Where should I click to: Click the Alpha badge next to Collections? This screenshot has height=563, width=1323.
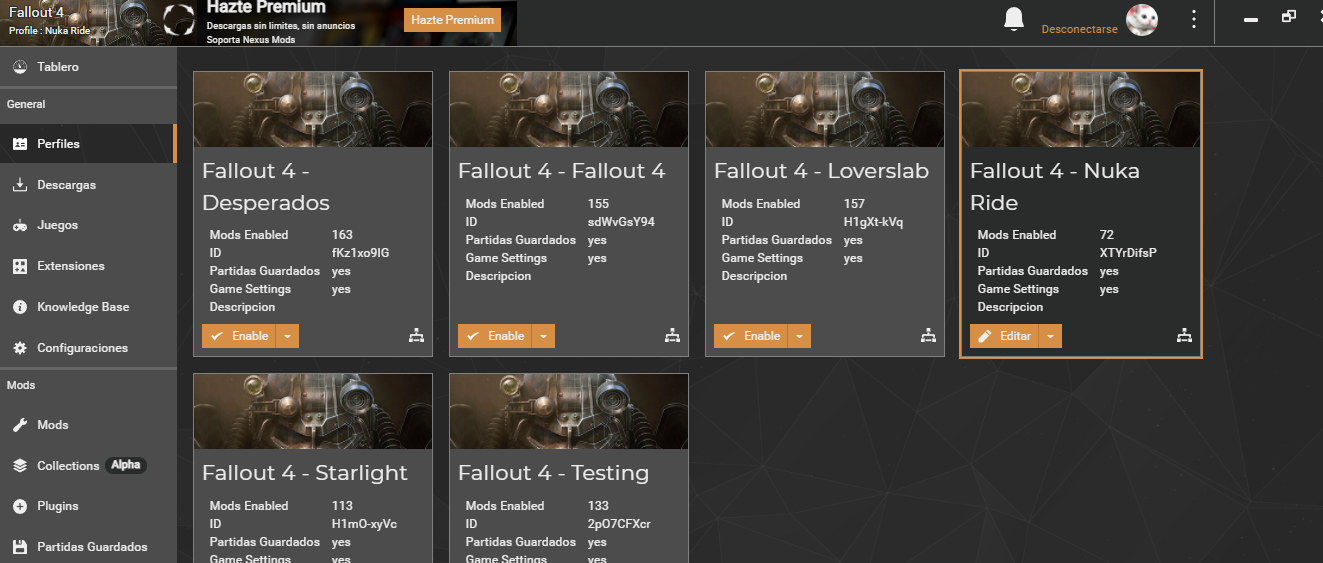coord(126,465)
